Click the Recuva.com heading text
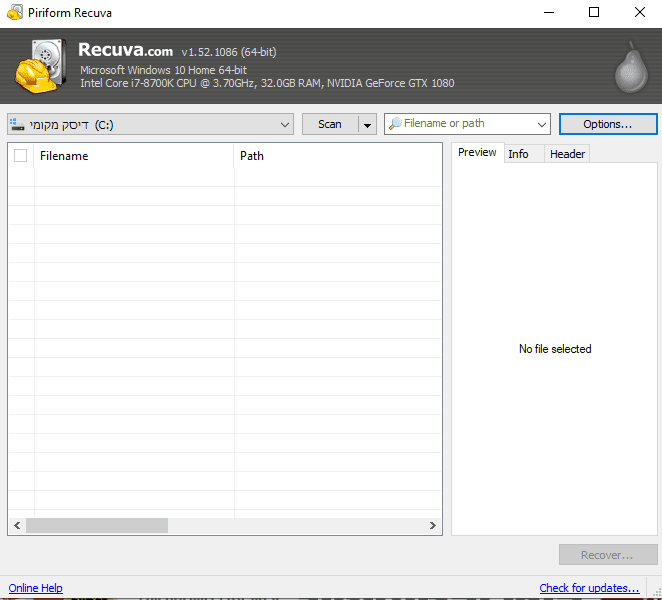Viewport: 662px width, 600px height. click(x=125, y=50)
